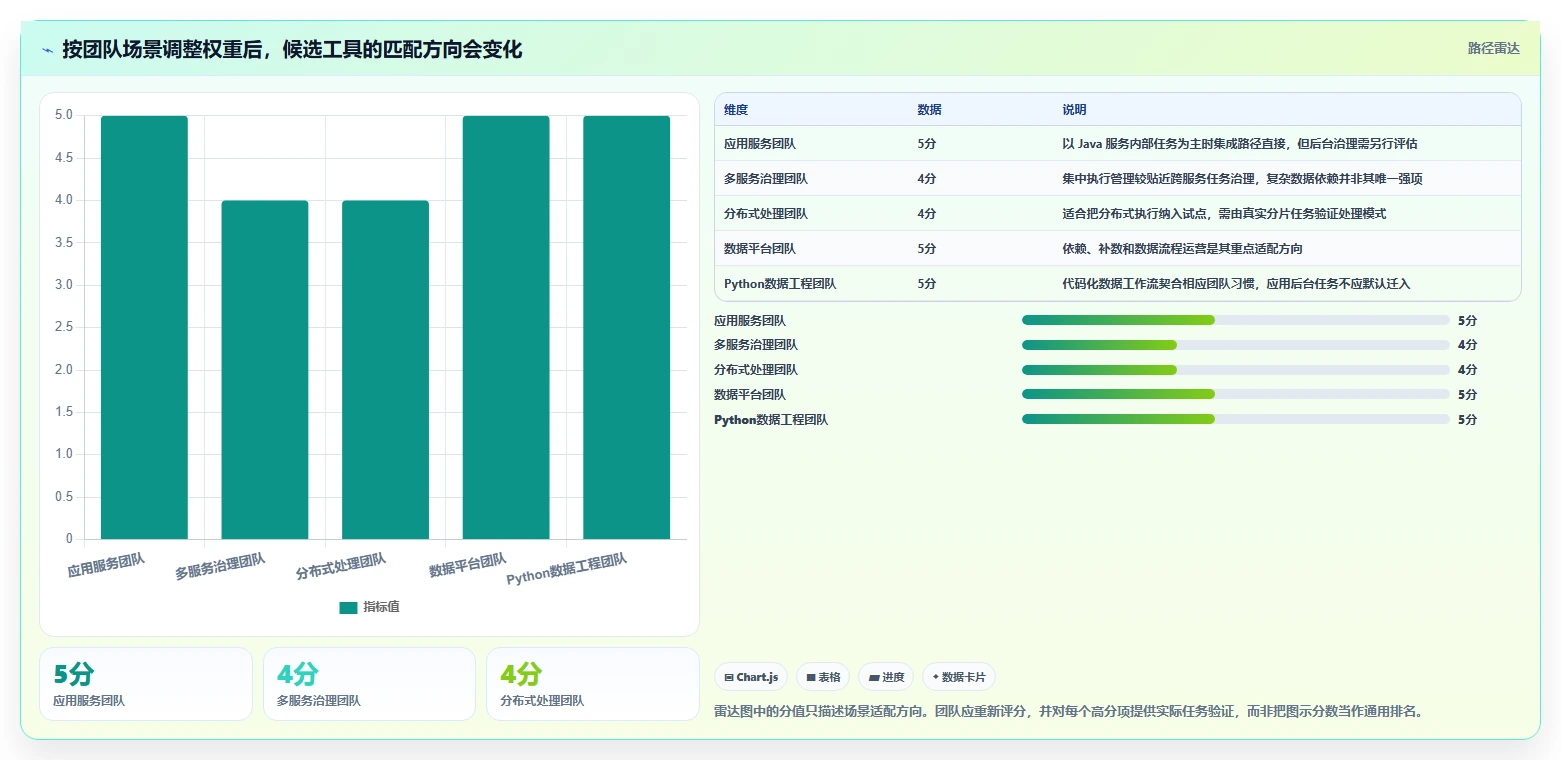Select the Chart.js chip
Image resolution: width=1561 pixels, height=760 pixels.
[x=751, y=677]
